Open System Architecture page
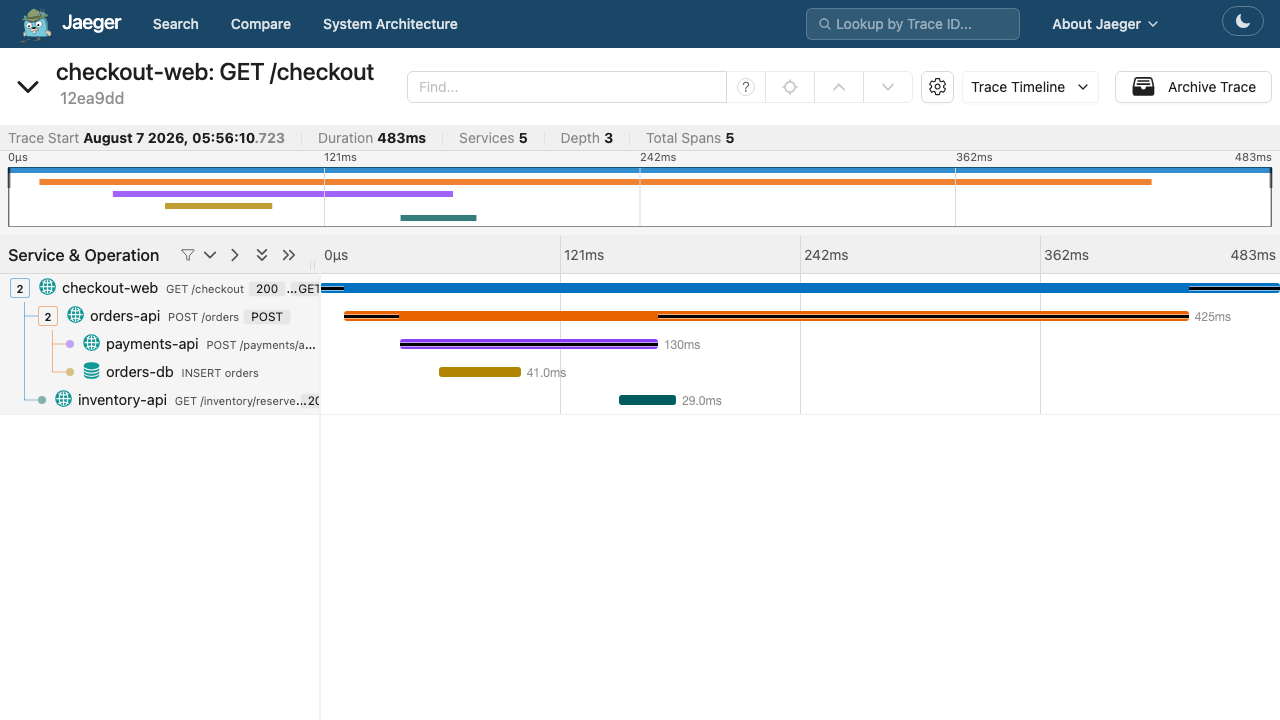The width and height of the screenshot is (1280, 720). point(390,24)
